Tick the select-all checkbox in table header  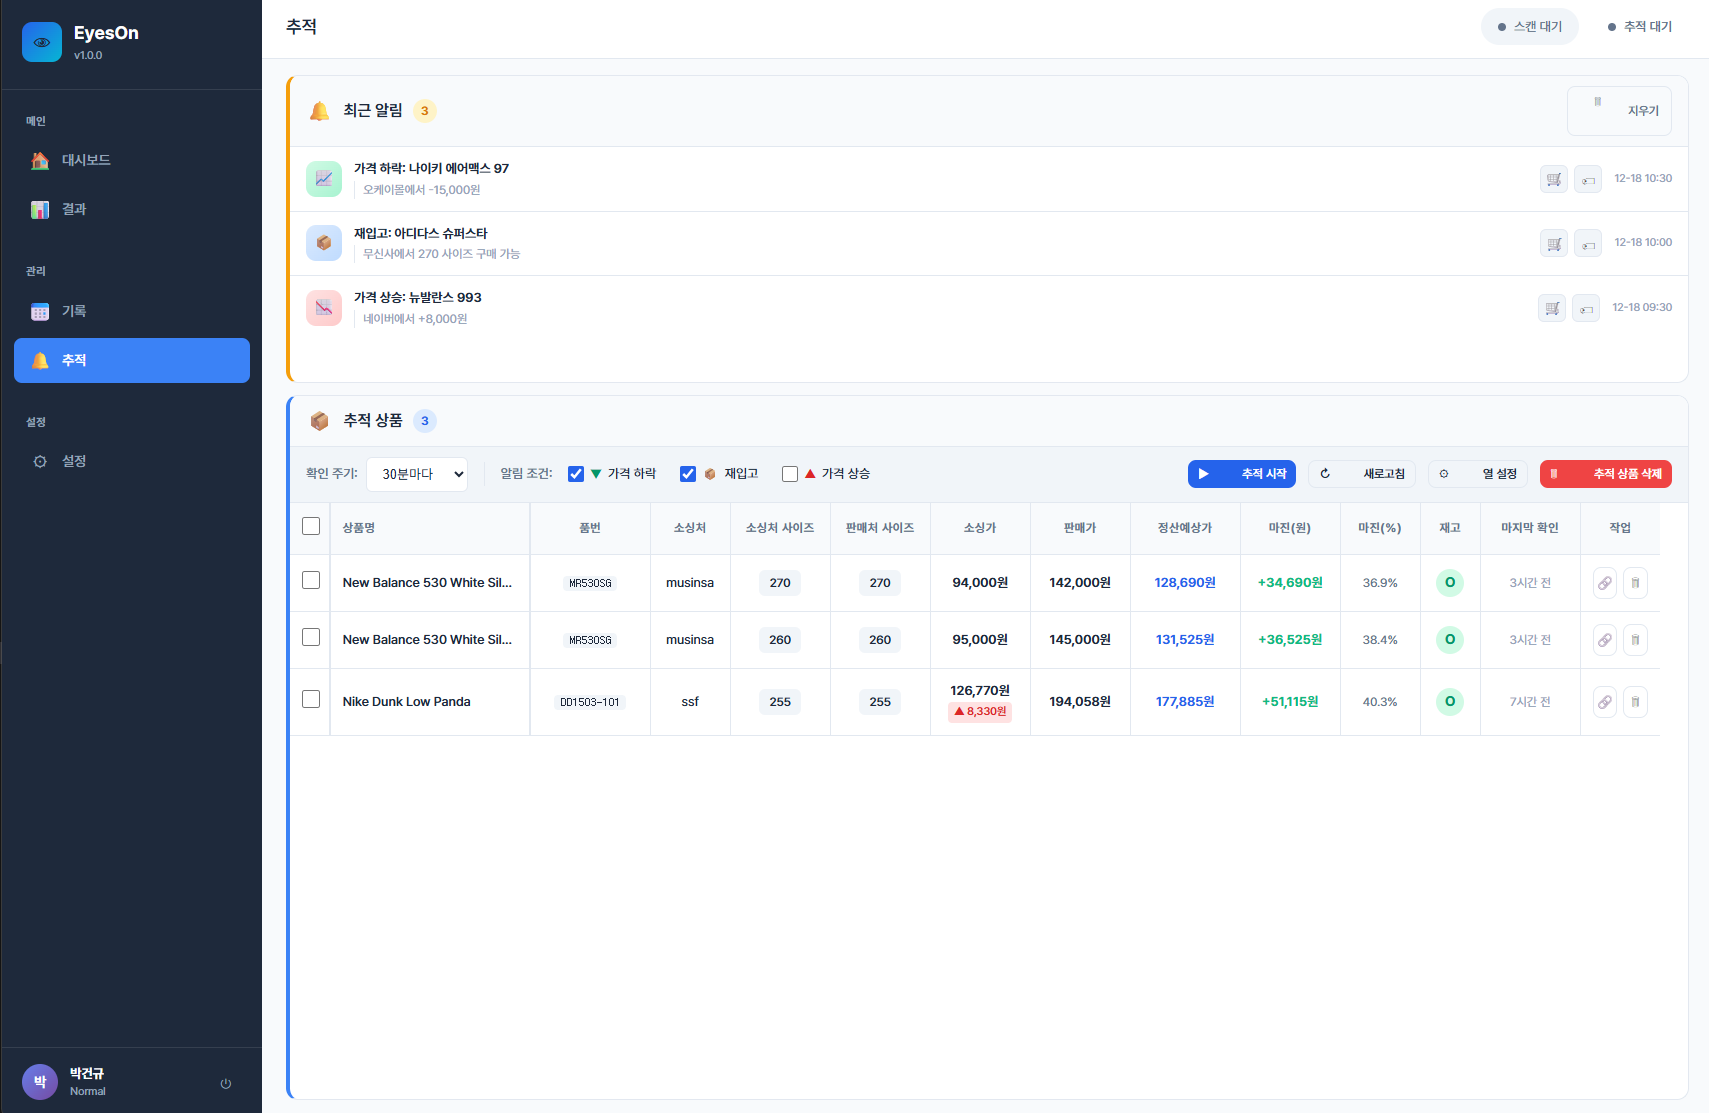(x=311, y=526)
